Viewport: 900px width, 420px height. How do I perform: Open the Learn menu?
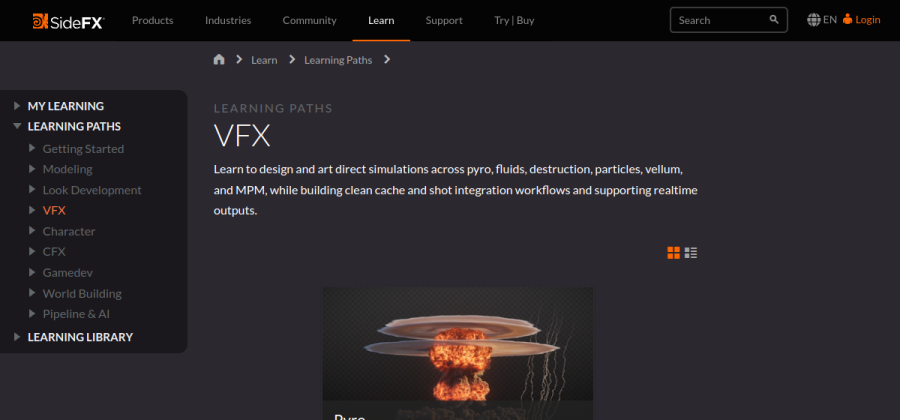pos(381,20)
